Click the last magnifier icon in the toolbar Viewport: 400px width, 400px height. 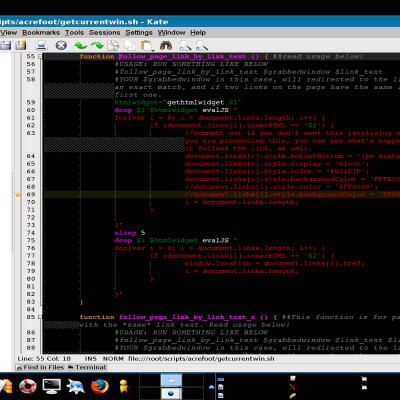pyautogui.click(x=202, y=45)
